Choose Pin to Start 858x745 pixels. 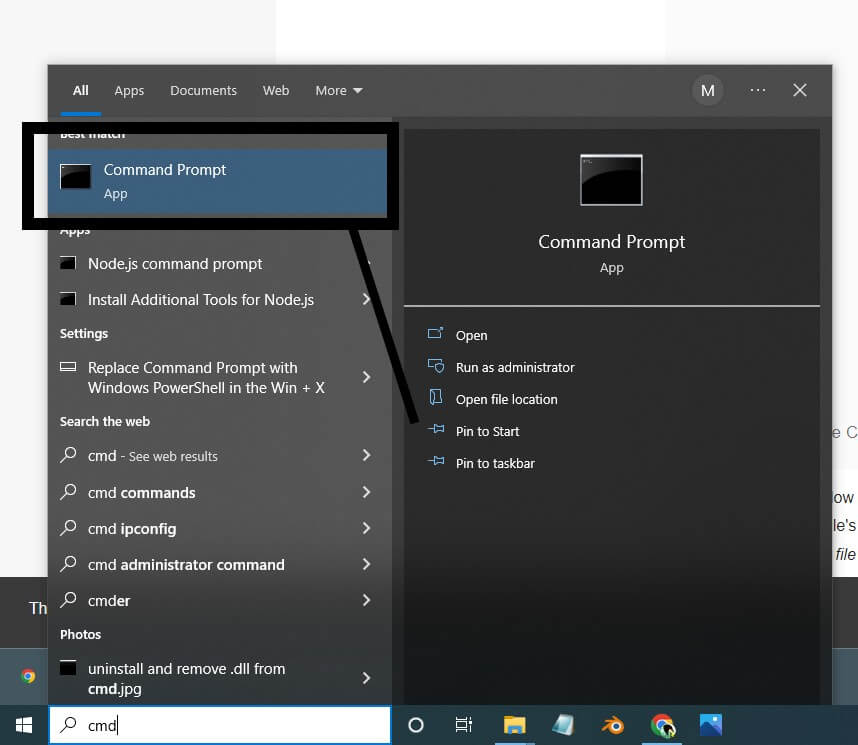[487, 431]
